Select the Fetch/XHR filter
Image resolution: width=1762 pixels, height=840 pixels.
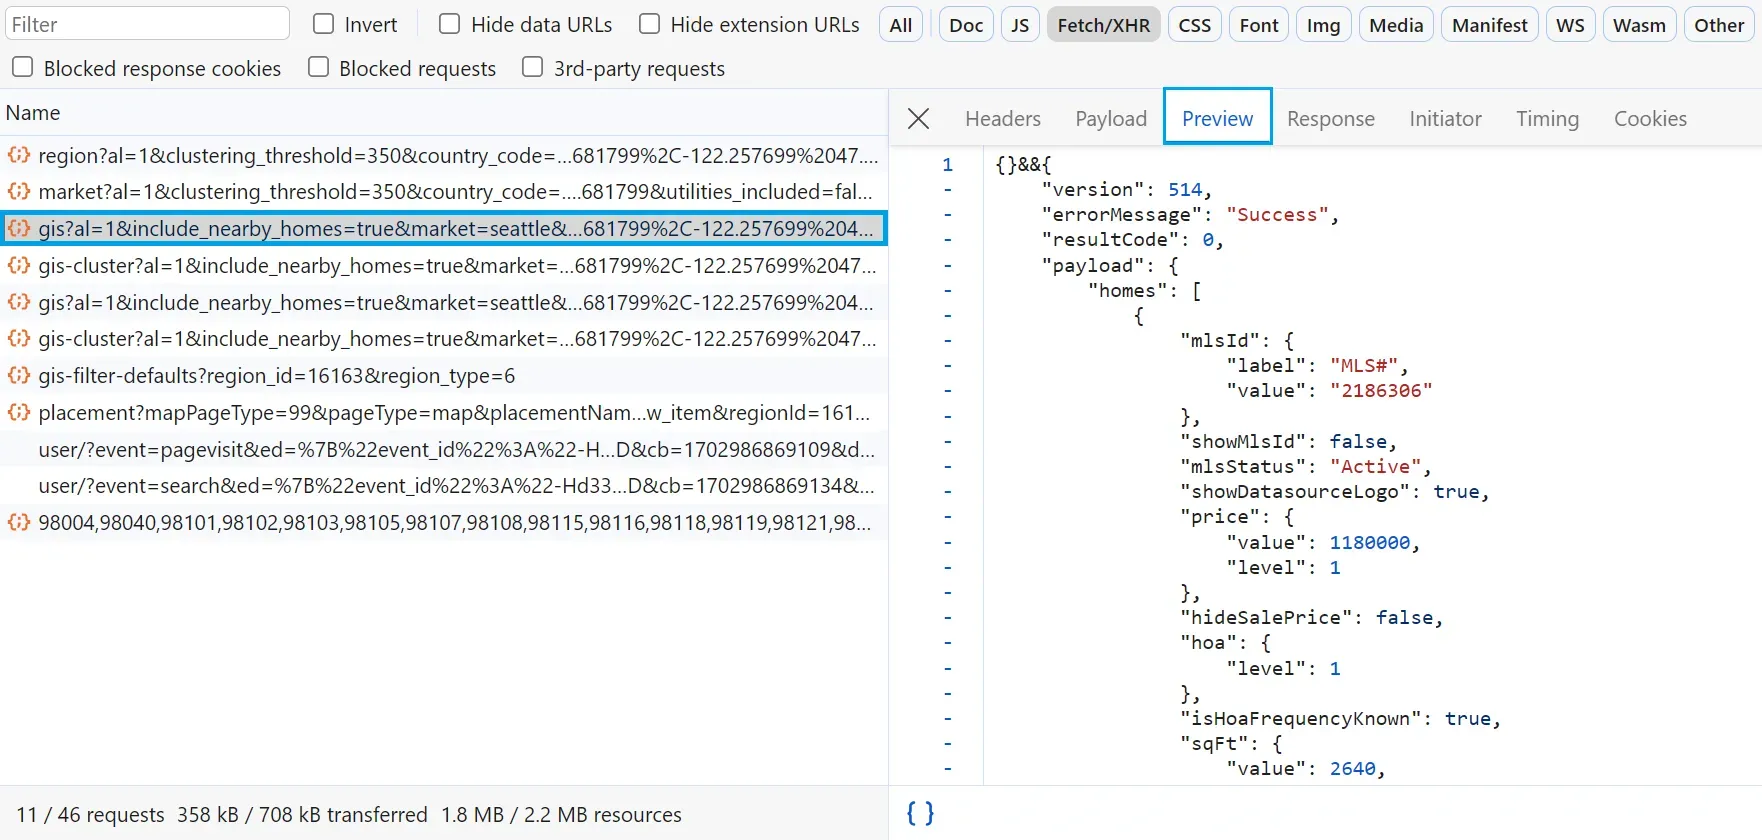[x=1104, y=25]
